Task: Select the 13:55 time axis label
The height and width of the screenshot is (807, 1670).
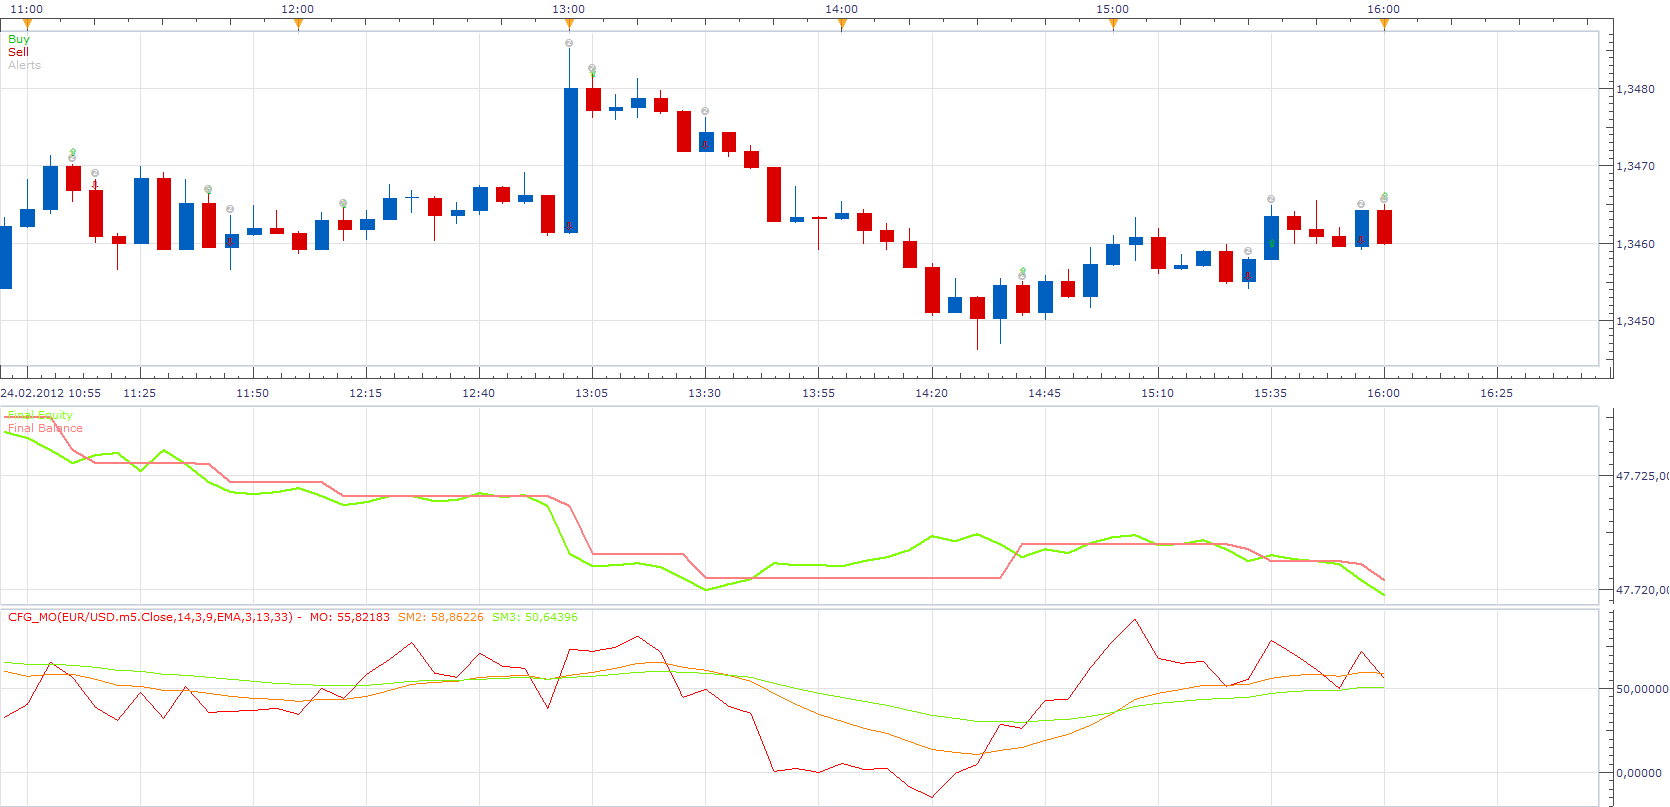Action: point(819,393)
